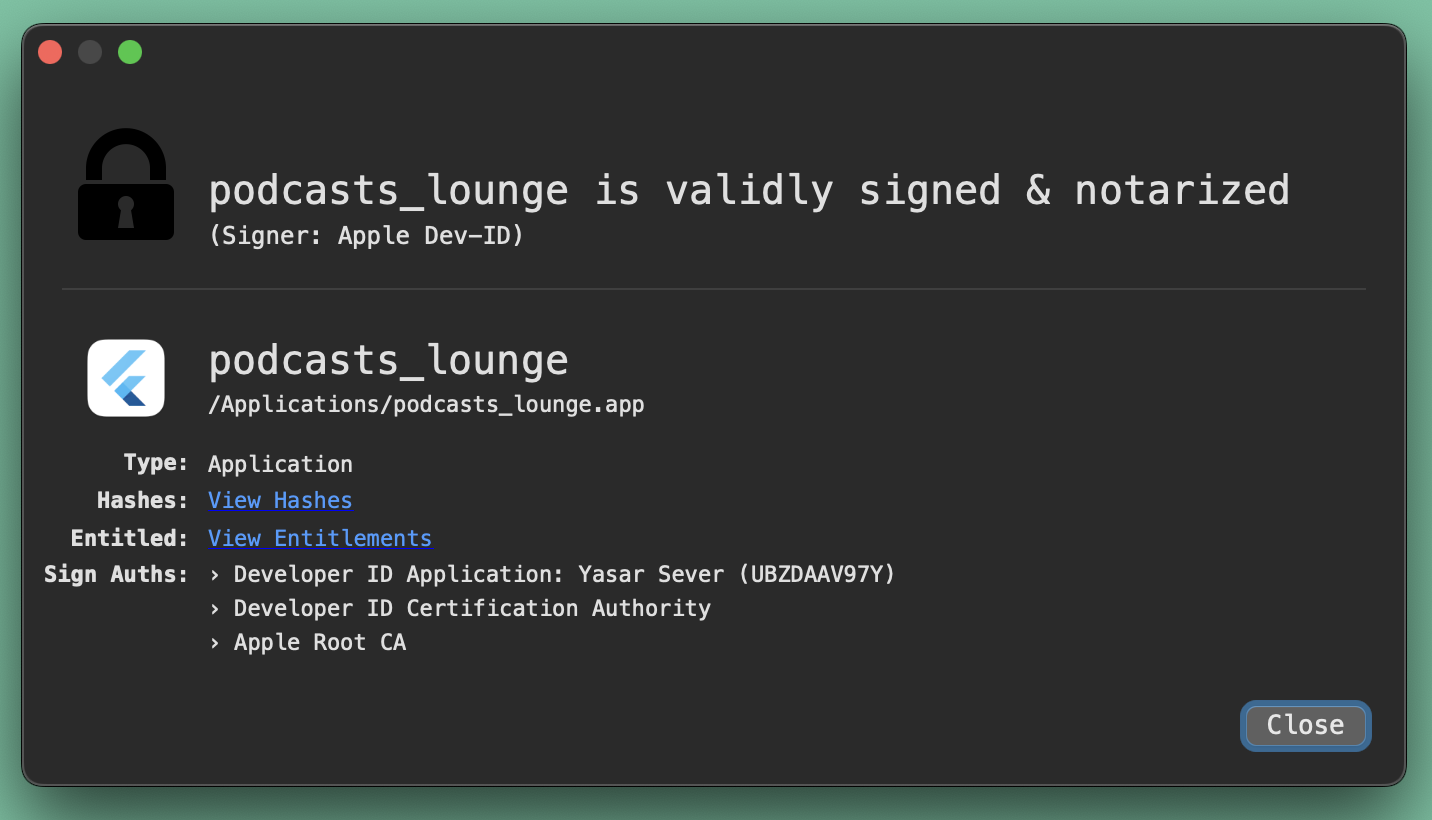
Task: Click the green window zoom button
Action: pyautogui.click(x=130, y=52)
